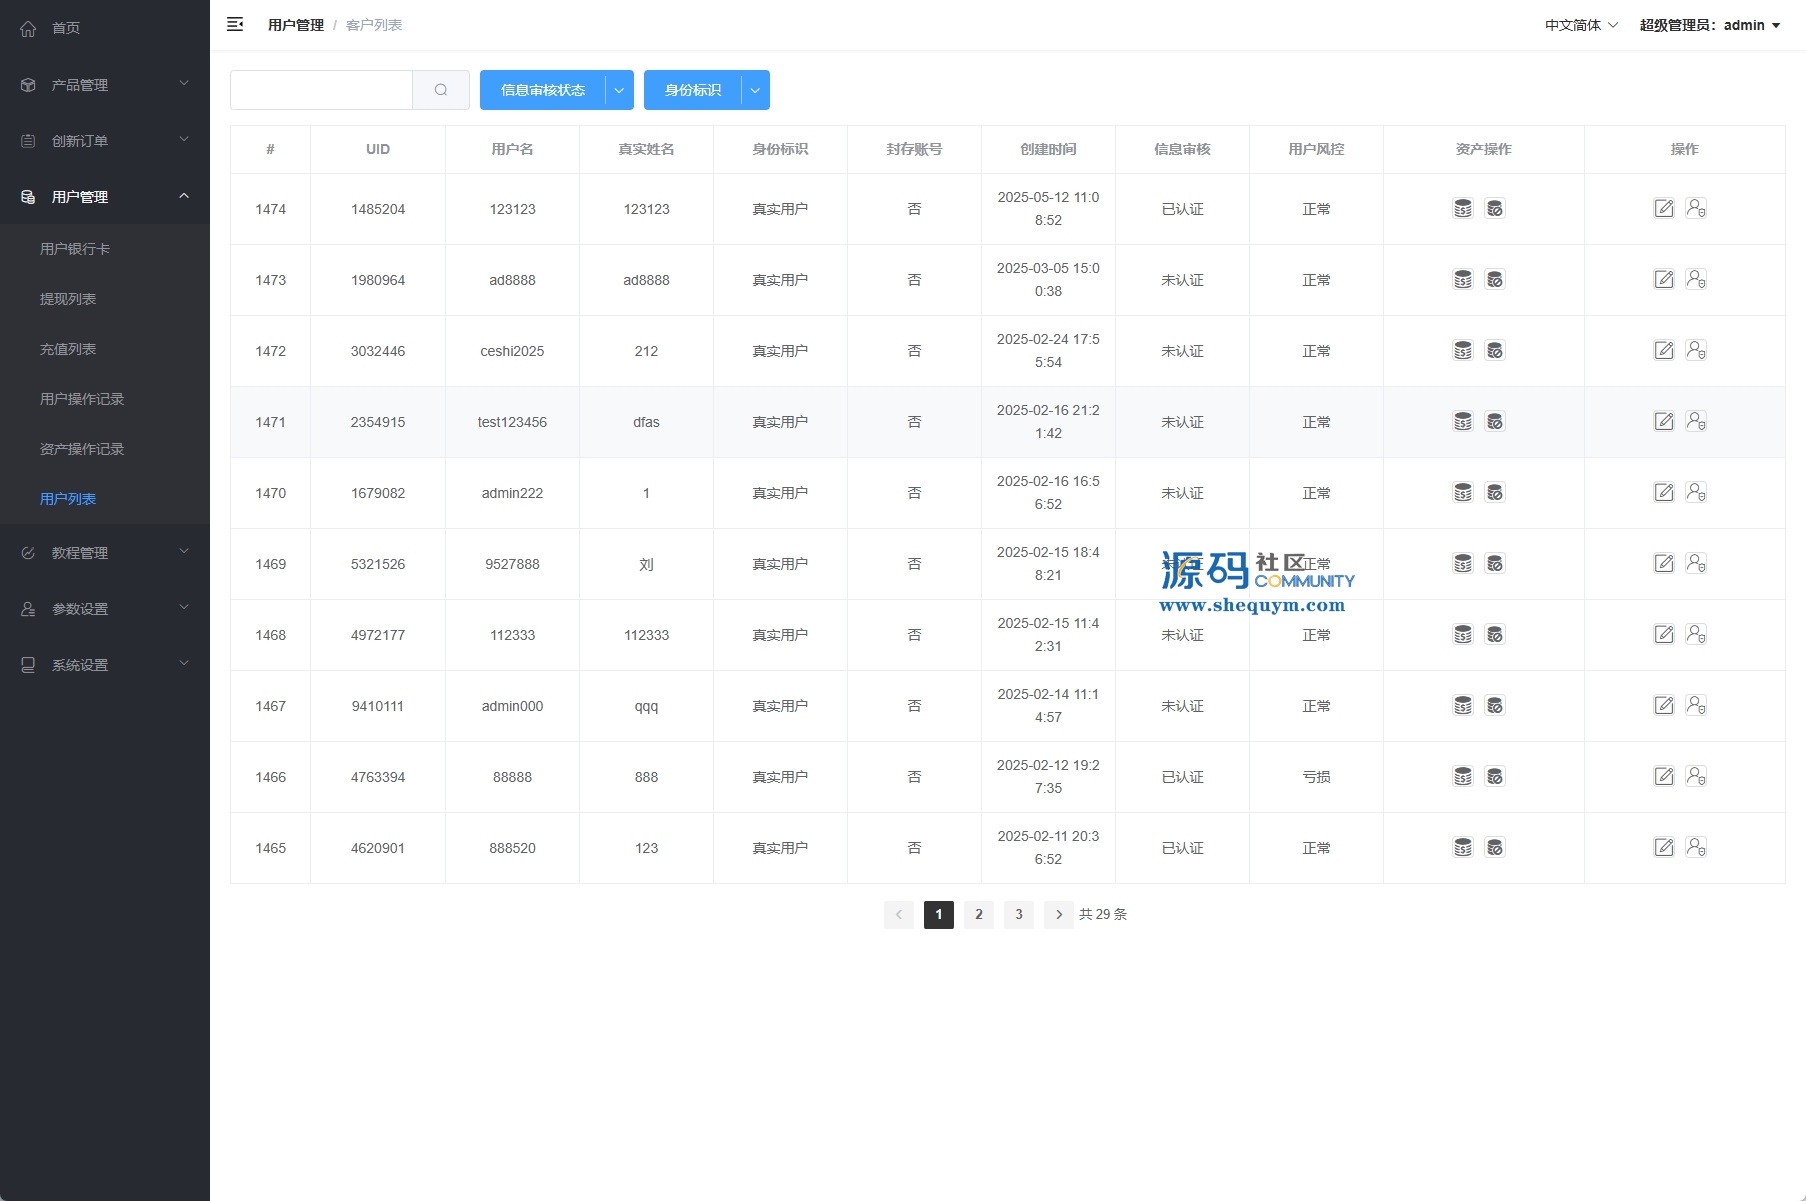Viewport: 1806px width, 1201px height.
Task: Collapse sidebar using the hamburger menu icon
Action: [x=235, y=25]
